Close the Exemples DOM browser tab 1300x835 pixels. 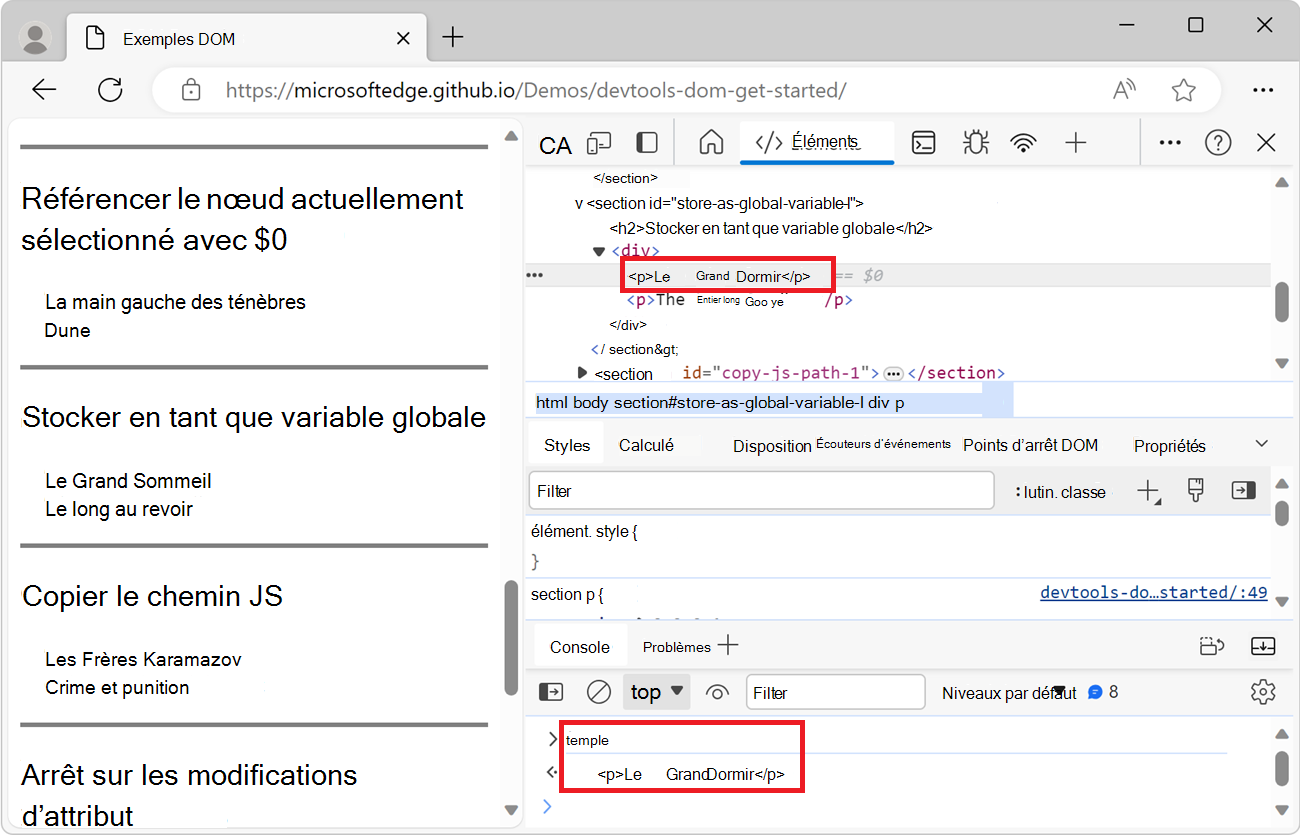click(x=404, y=38)
